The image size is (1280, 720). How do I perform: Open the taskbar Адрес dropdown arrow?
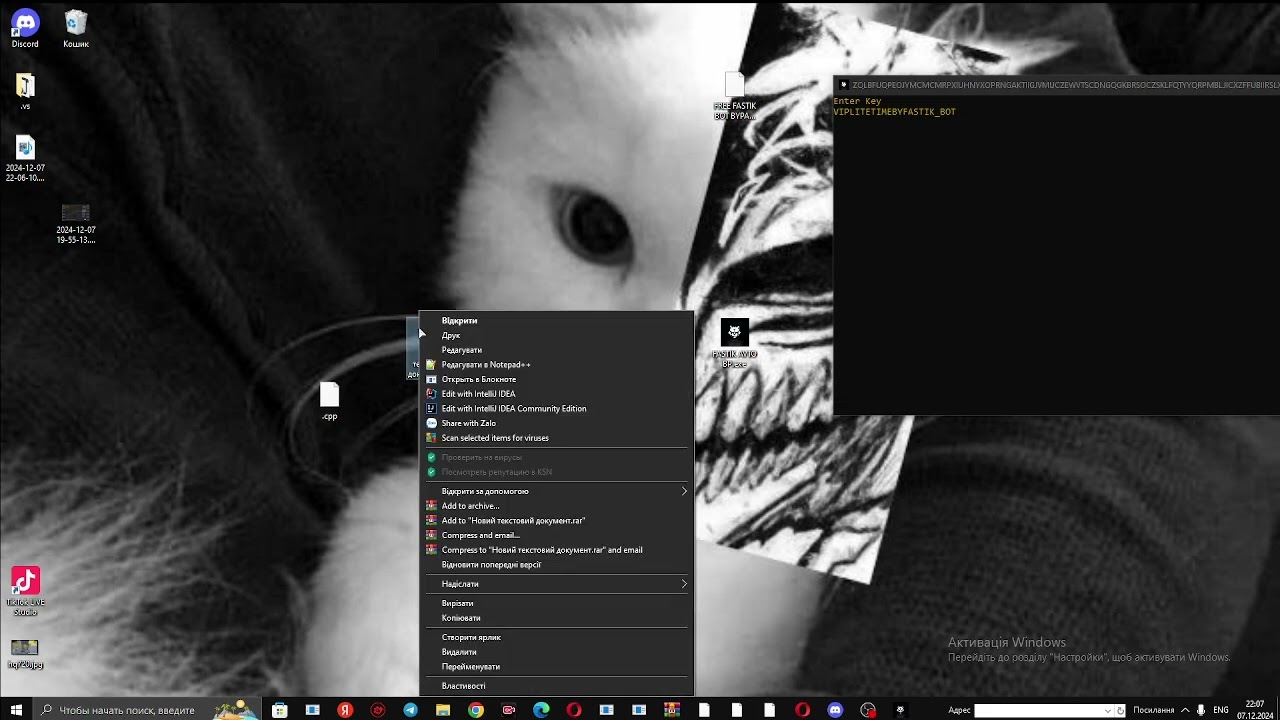[1107, 711]
